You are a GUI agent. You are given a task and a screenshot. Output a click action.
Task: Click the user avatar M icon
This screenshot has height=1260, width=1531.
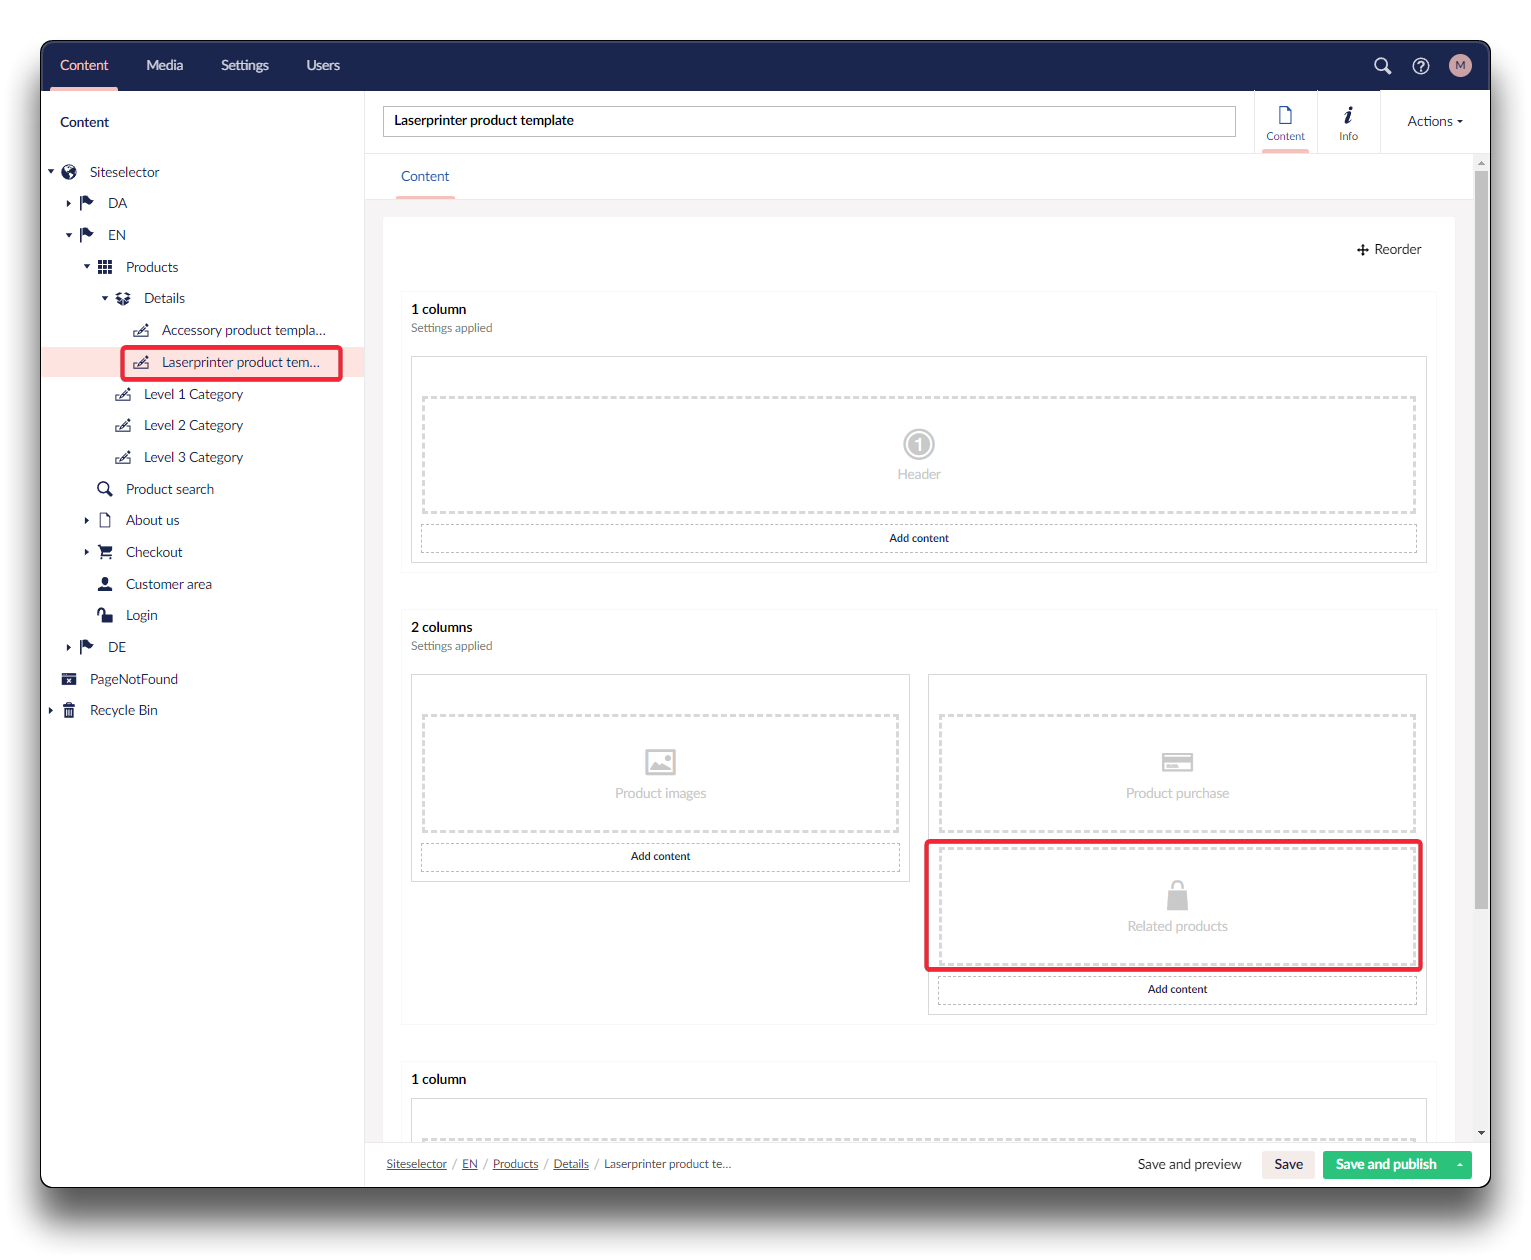(x=1460, y=66)
